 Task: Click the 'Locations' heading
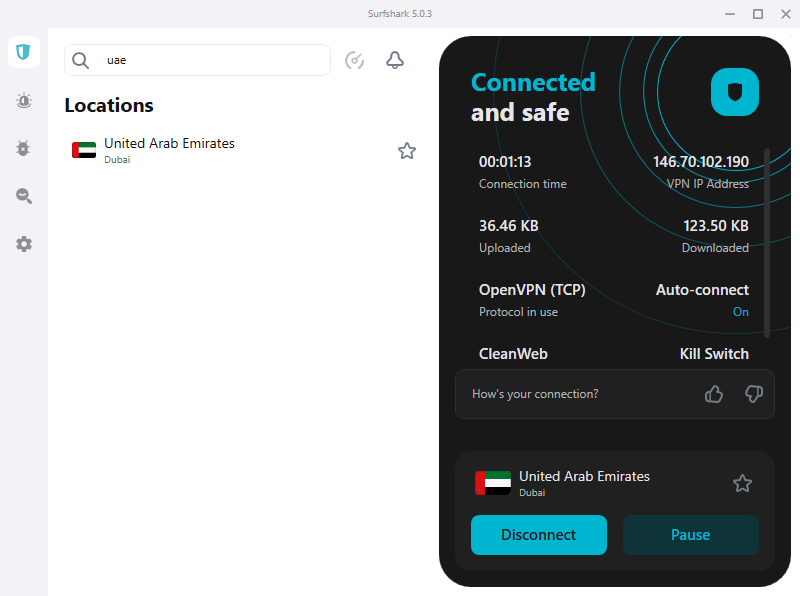pyautogui.click(x=109, y=105)
